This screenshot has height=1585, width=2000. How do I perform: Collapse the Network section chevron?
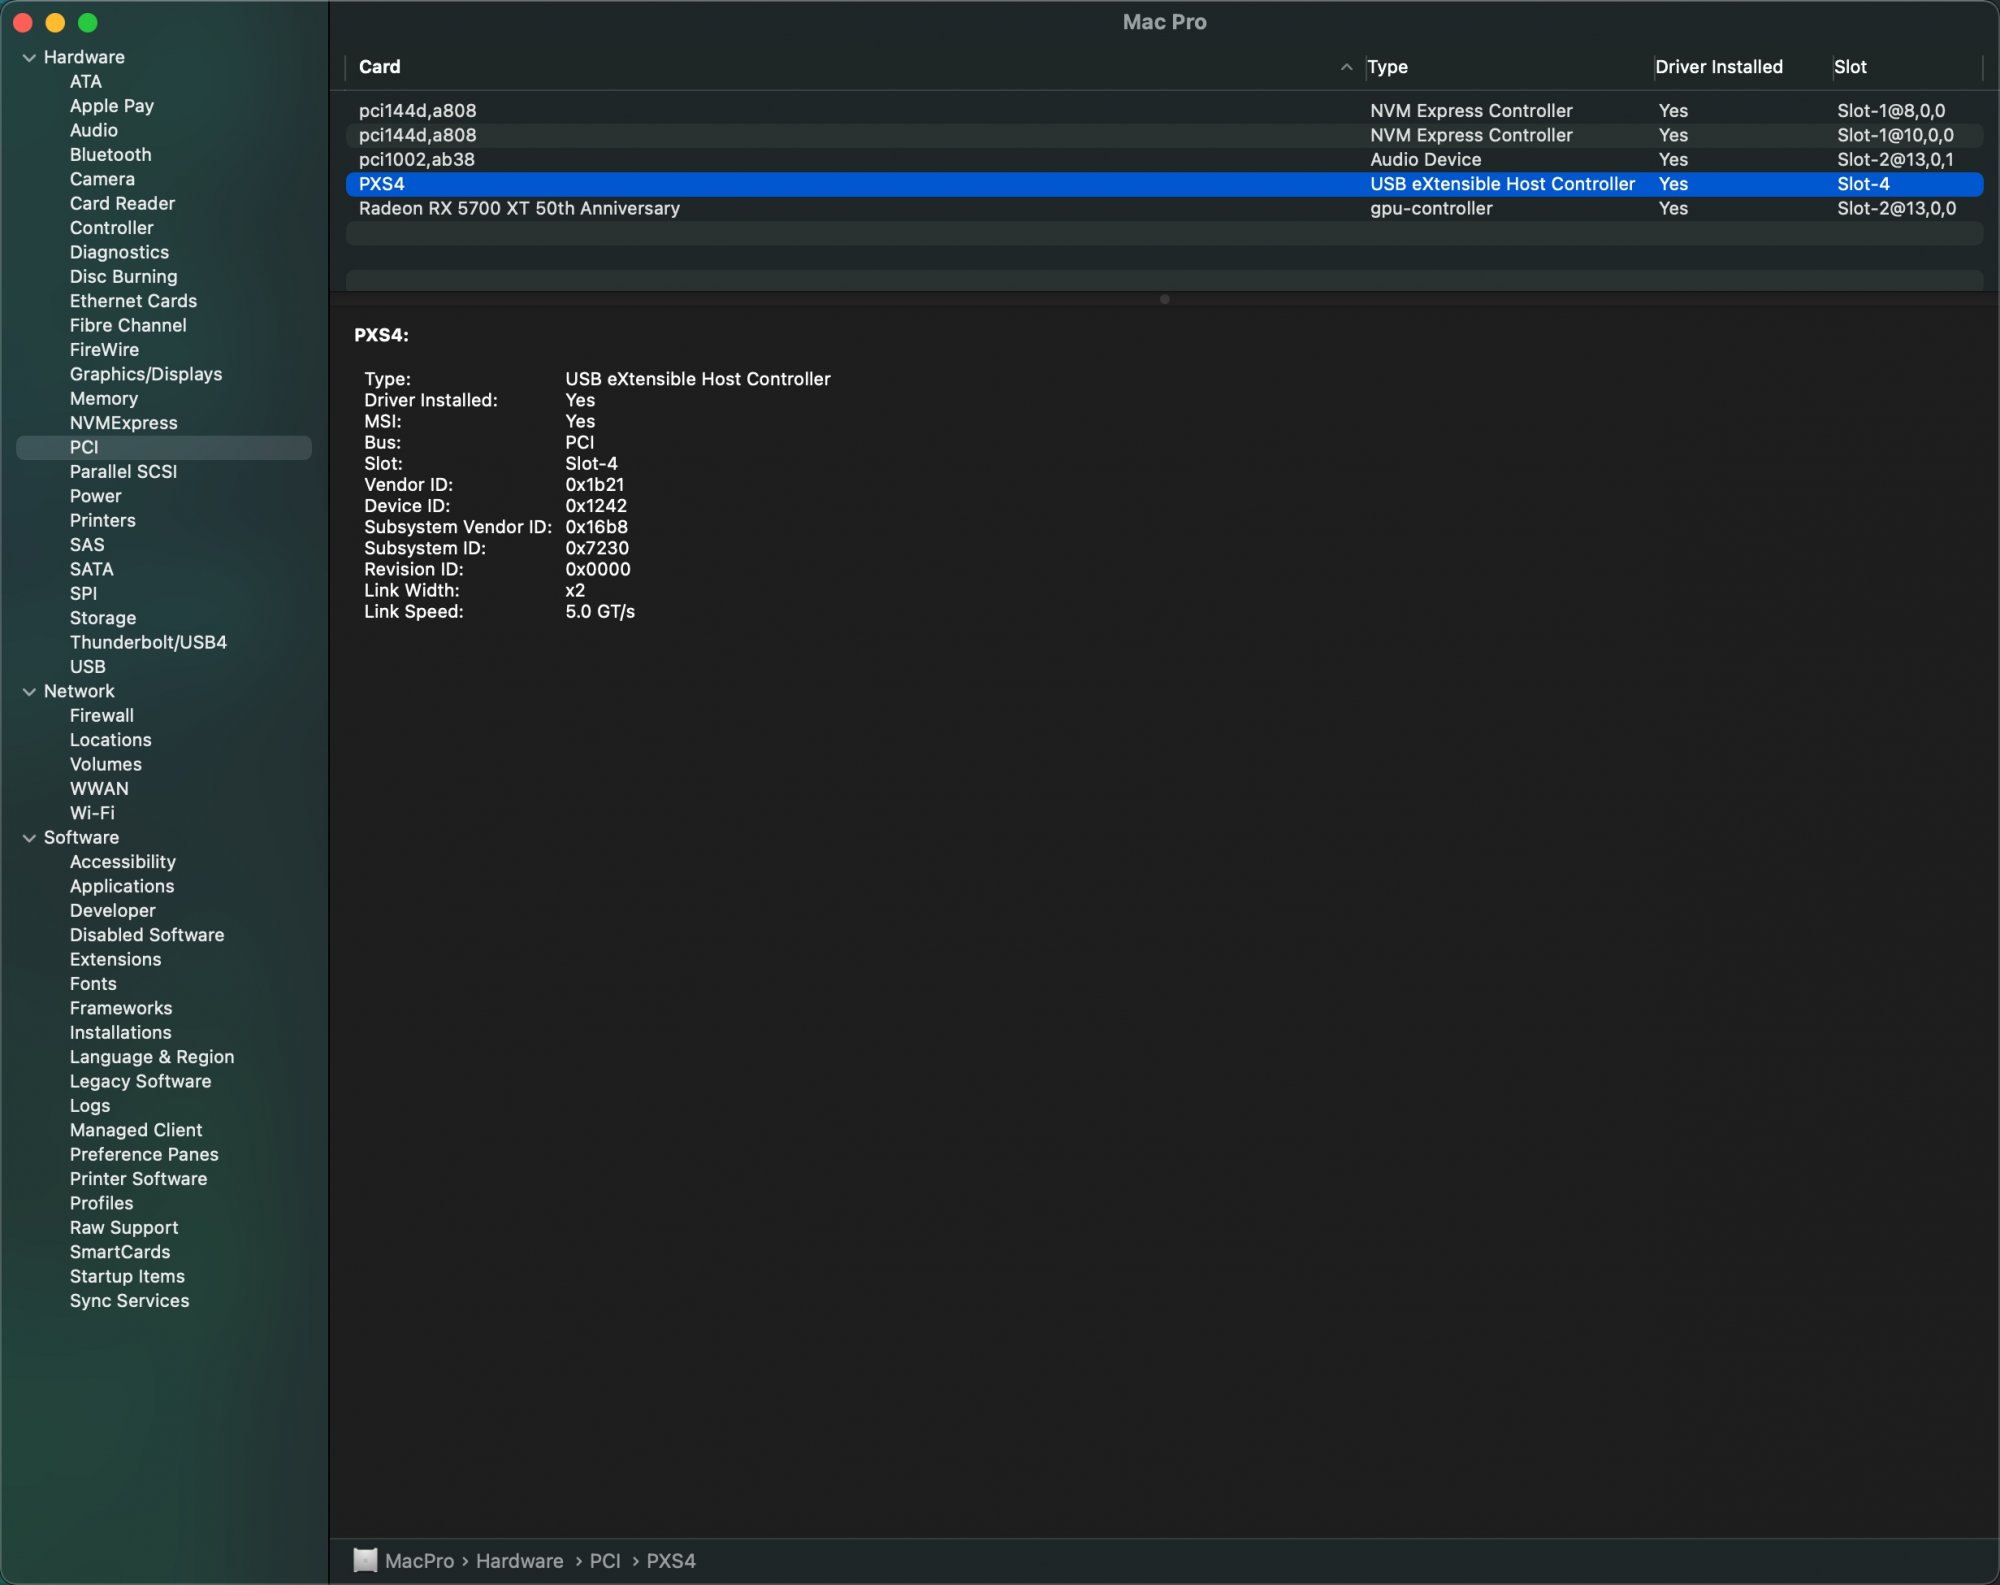[29, 692]
